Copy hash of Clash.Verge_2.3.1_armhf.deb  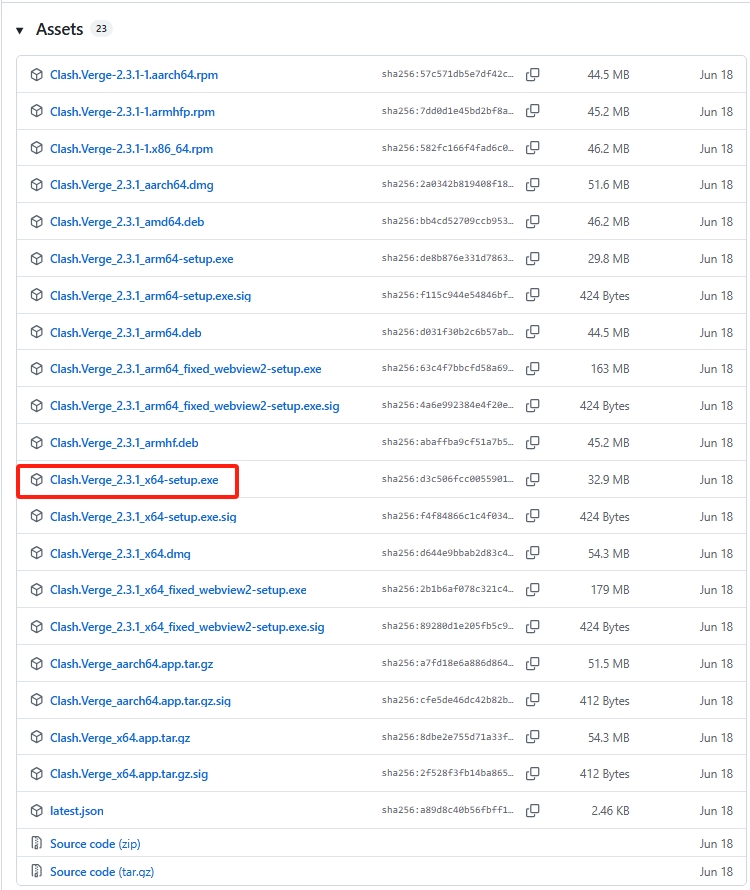point(533,443)
